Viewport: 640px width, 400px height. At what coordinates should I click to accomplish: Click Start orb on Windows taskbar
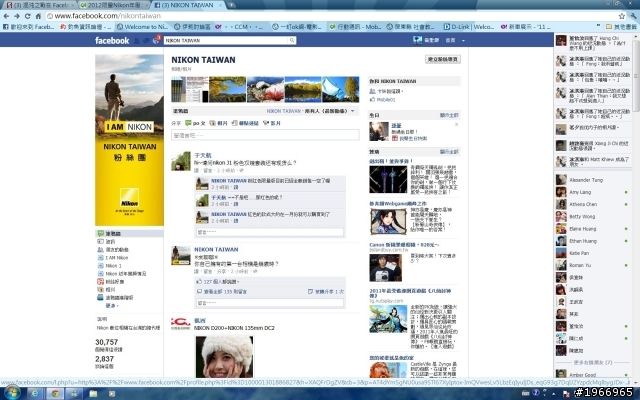point(12,393)
